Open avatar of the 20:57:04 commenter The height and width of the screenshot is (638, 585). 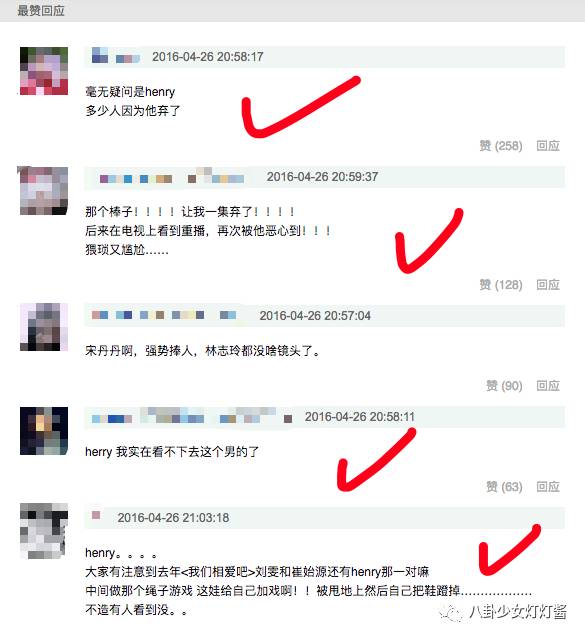[44, 327]
